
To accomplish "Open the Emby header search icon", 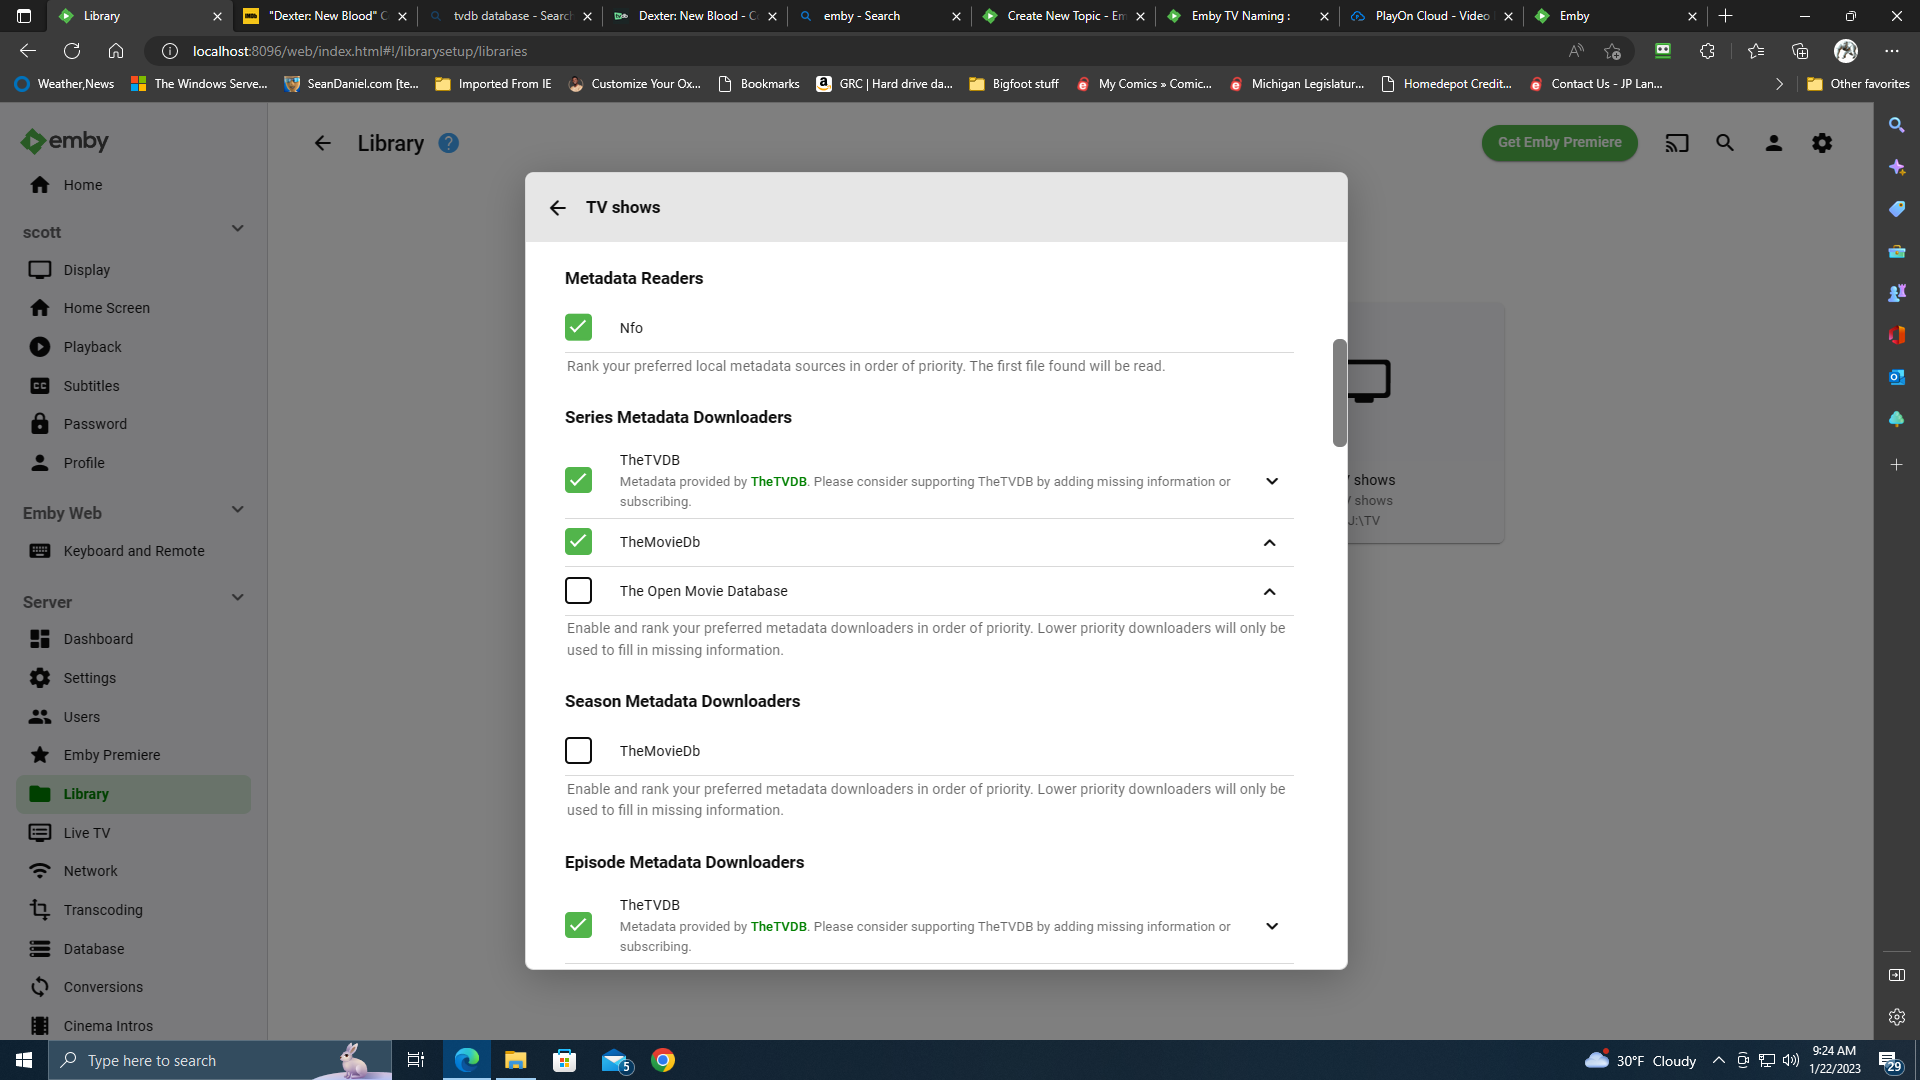I will coord(1725,143).
